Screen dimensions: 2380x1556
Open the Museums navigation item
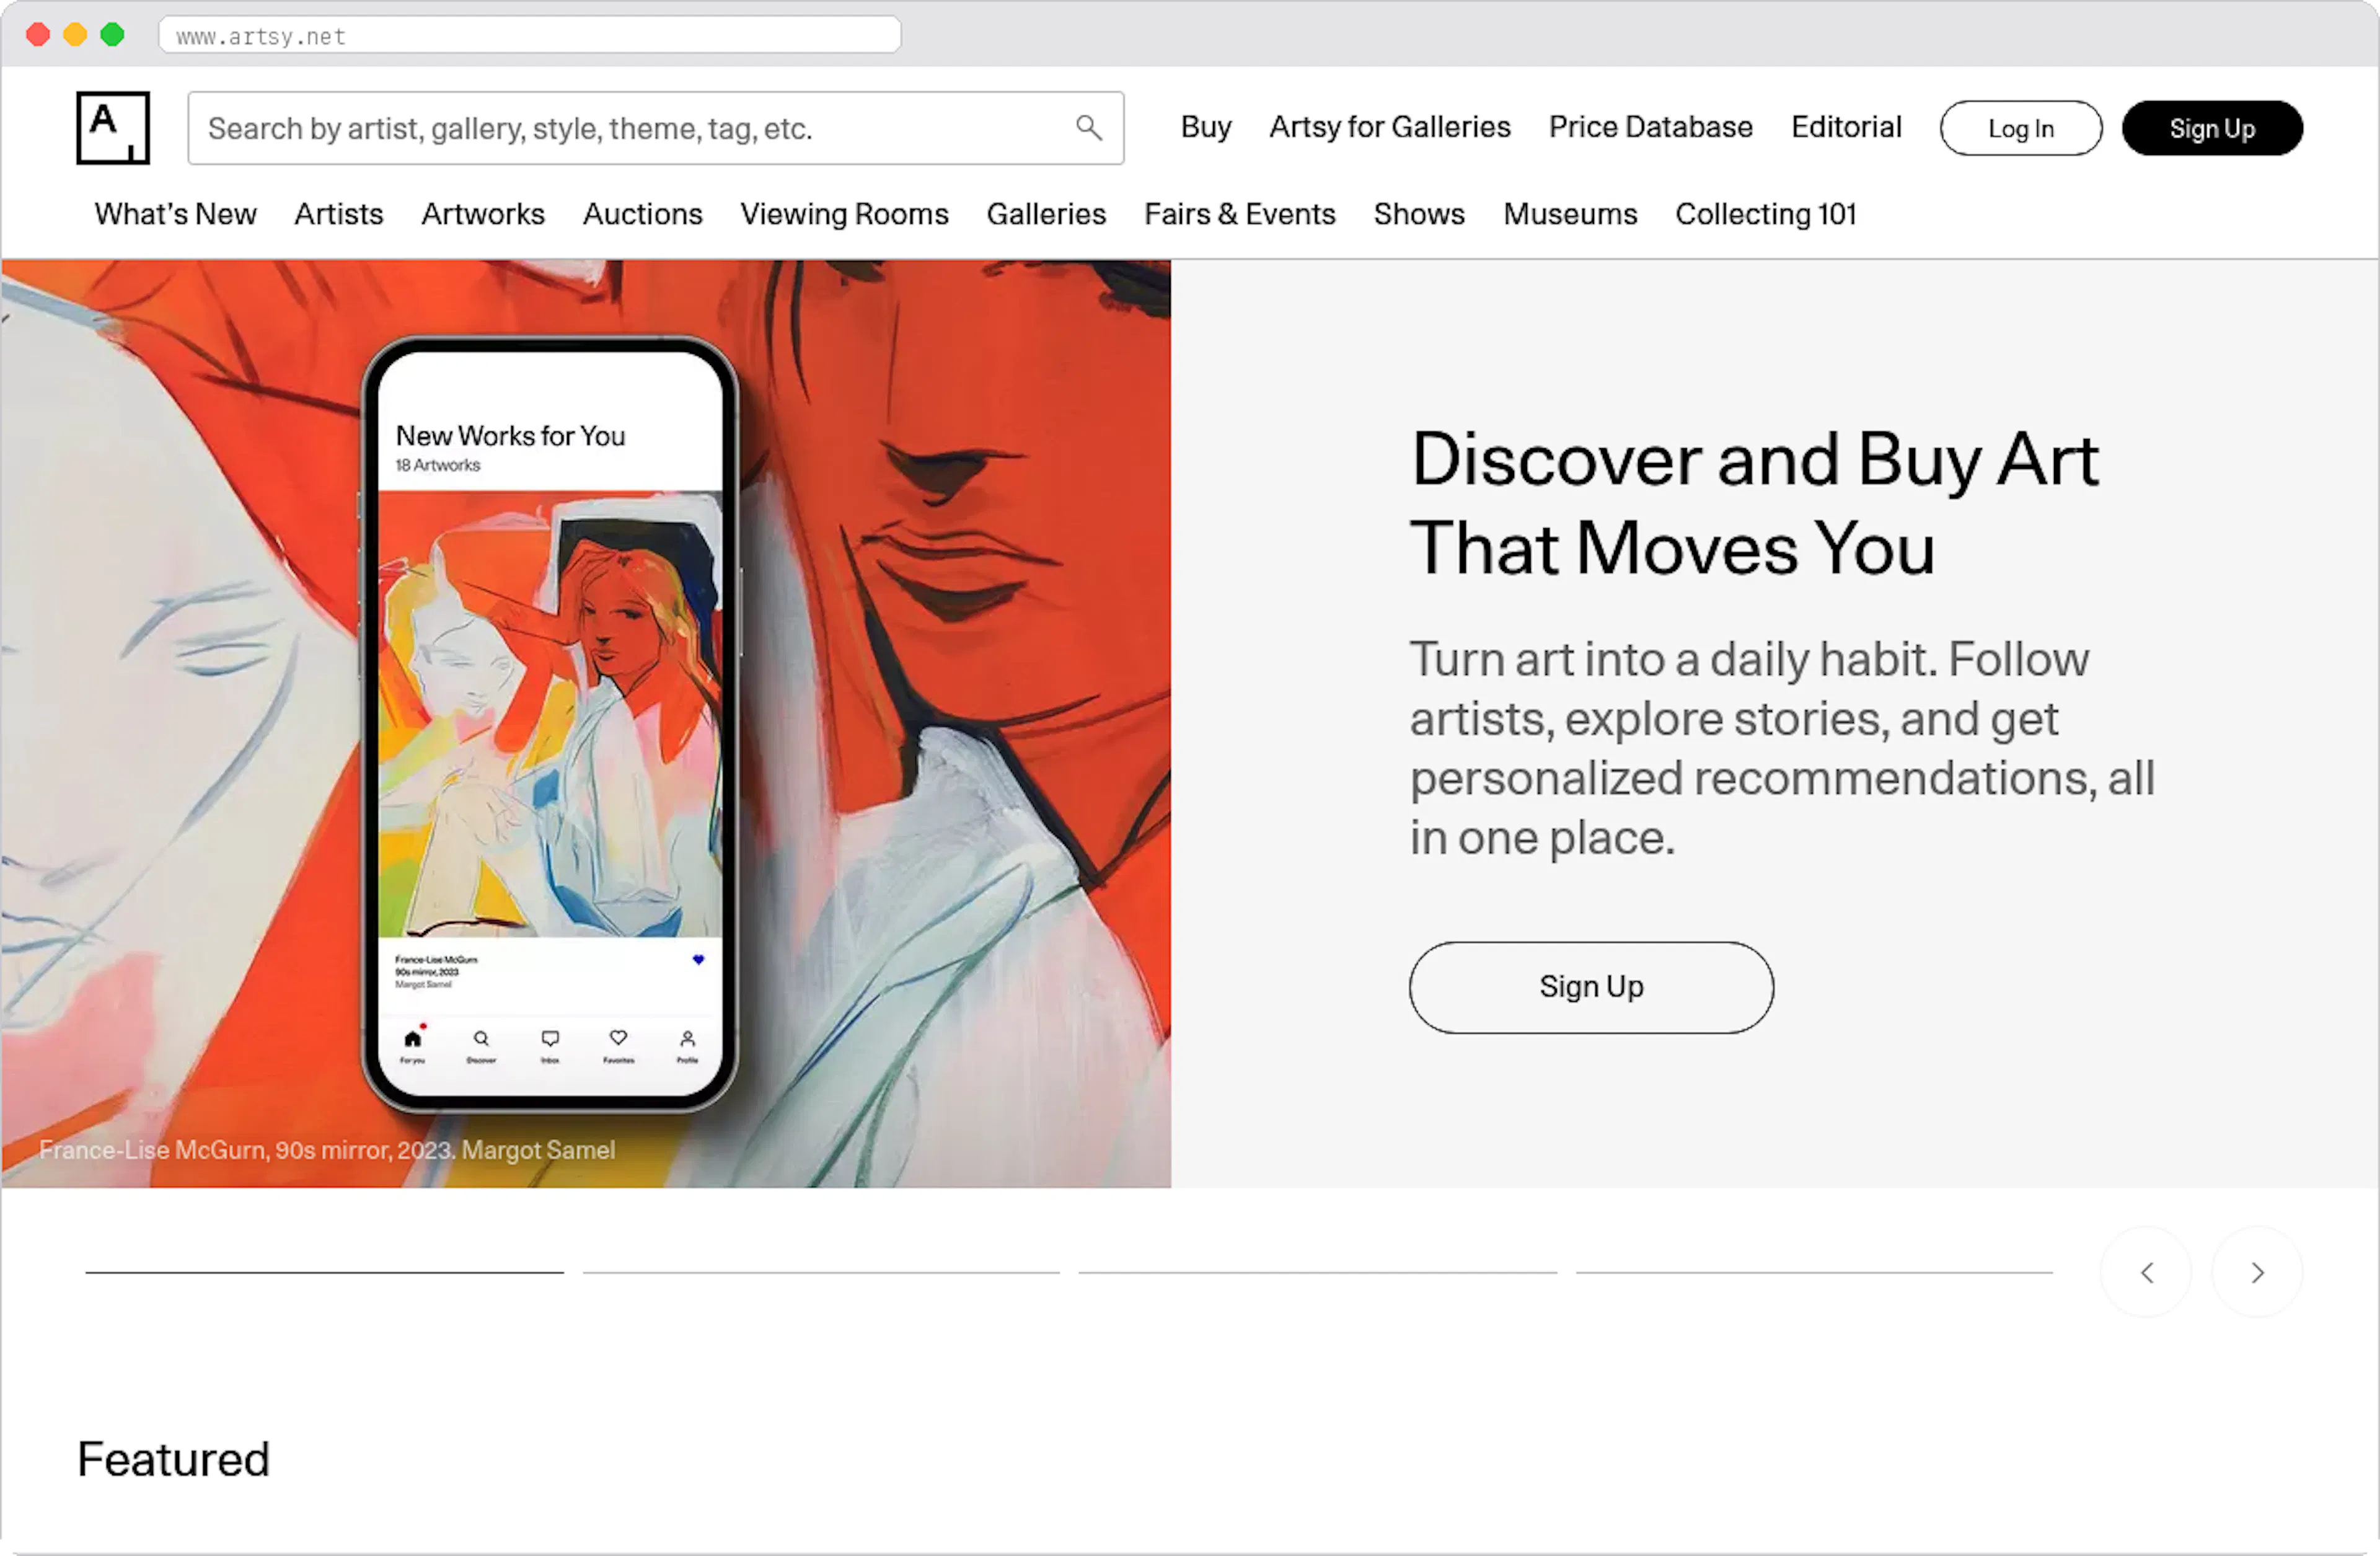point(1570,214)
